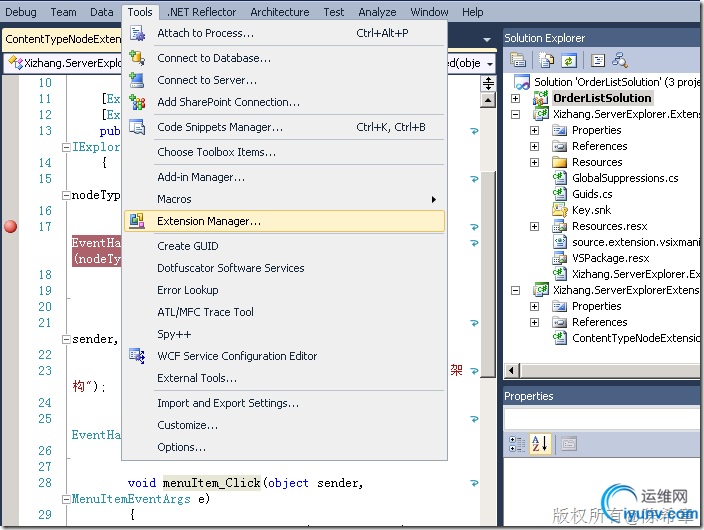Open the .NET Reflector menu
Screen dimensions: 704x530
201,12
